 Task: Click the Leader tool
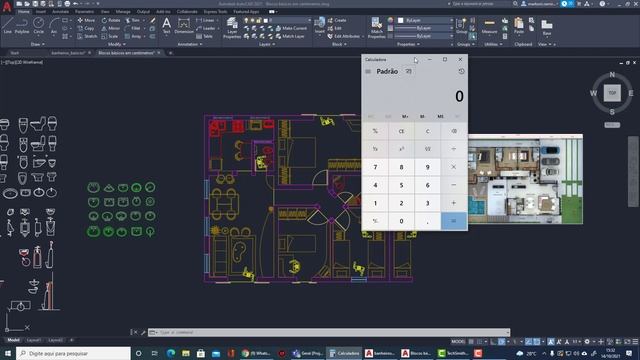tap(206, 28)
